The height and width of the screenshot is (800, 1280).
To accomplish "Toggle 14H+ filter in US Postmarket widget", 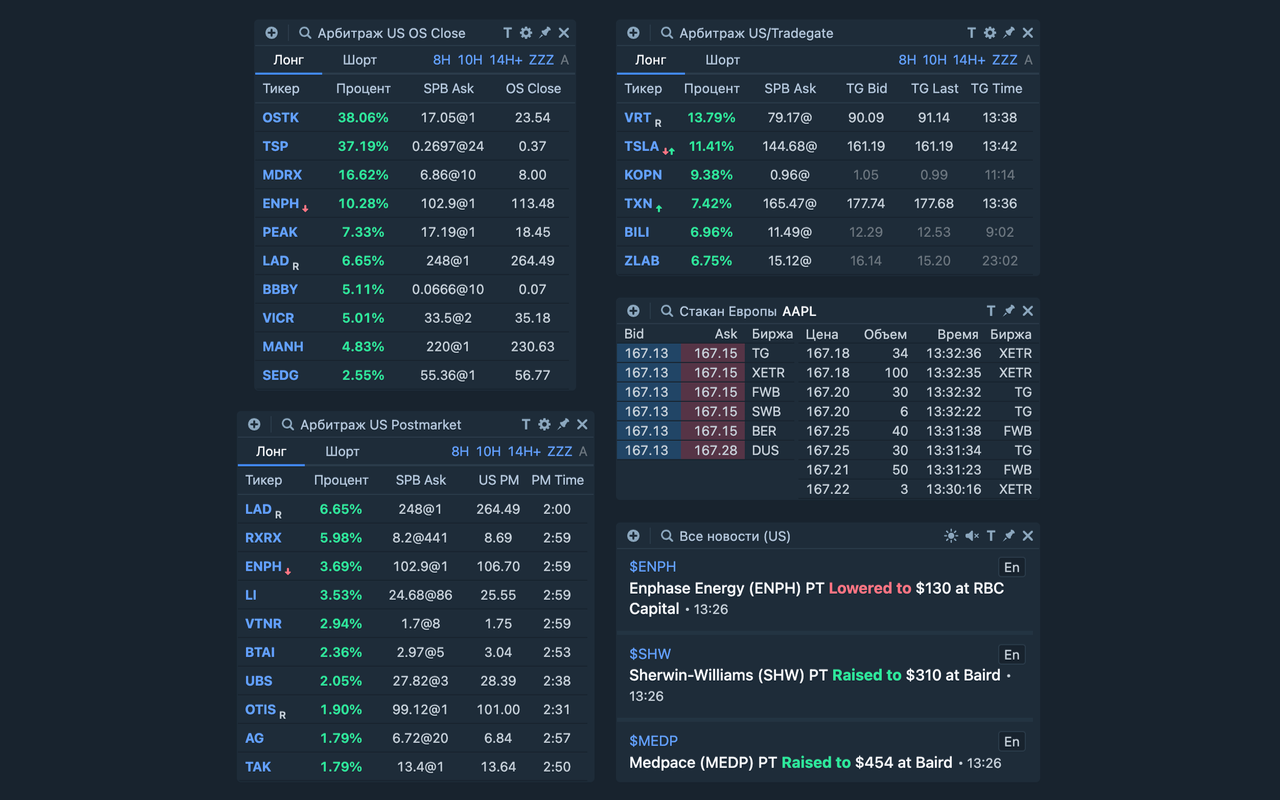I will (x=524, y=452).
